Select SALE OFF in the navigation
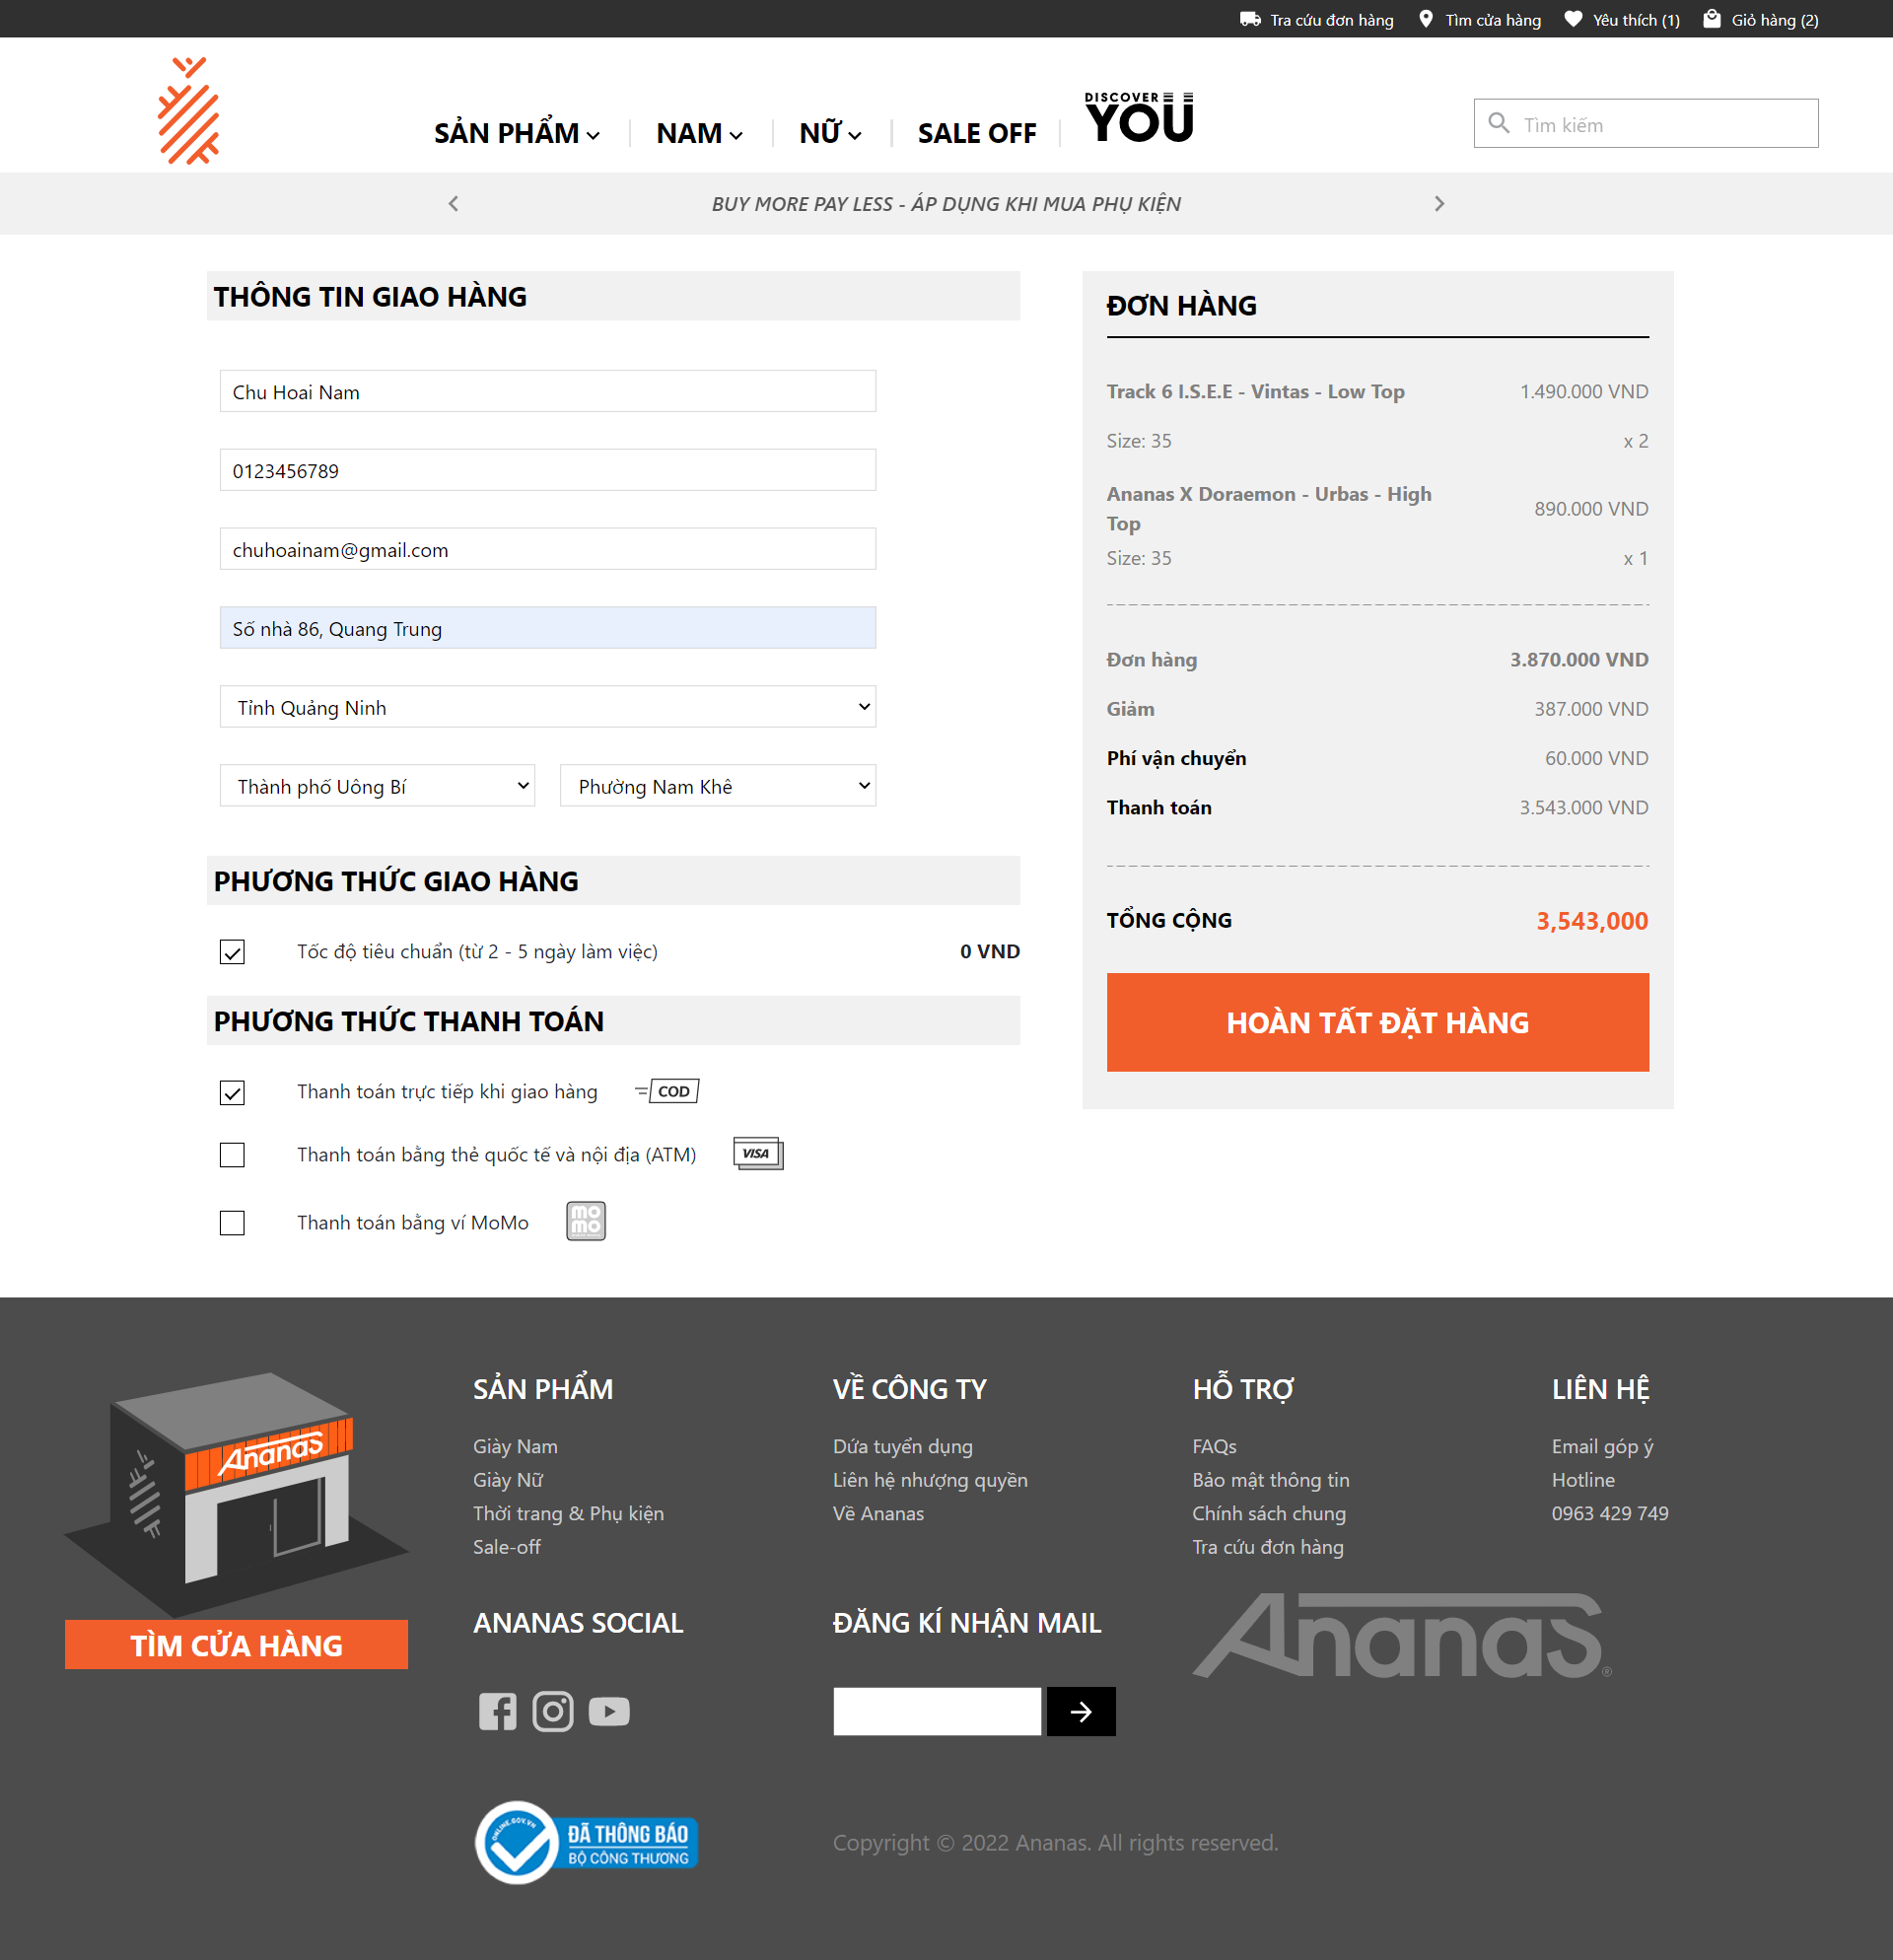The image size is (1893, 1960). click(976, 132)
